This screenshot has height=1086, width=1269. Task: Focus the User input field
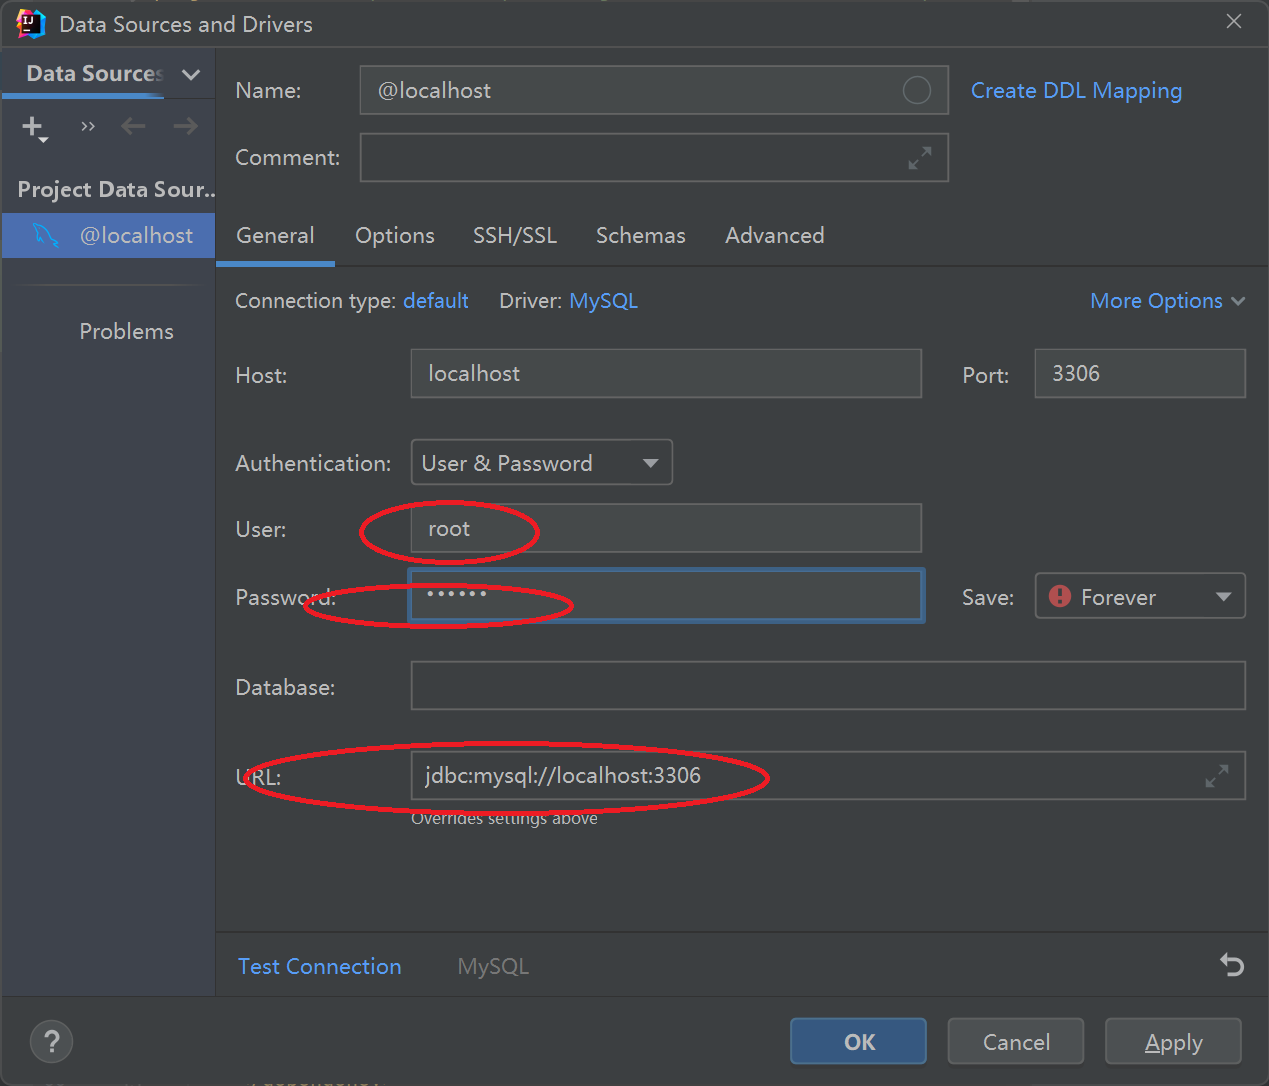click(x=666, y=528)
